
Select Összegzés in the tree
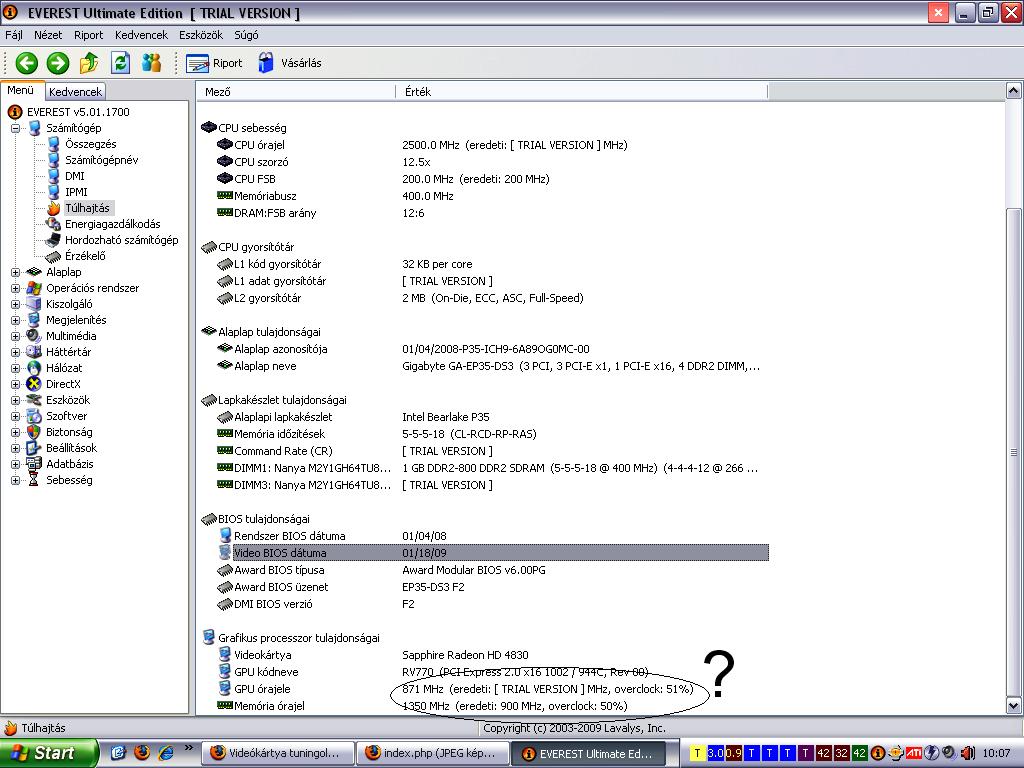[x=90, y=144]
